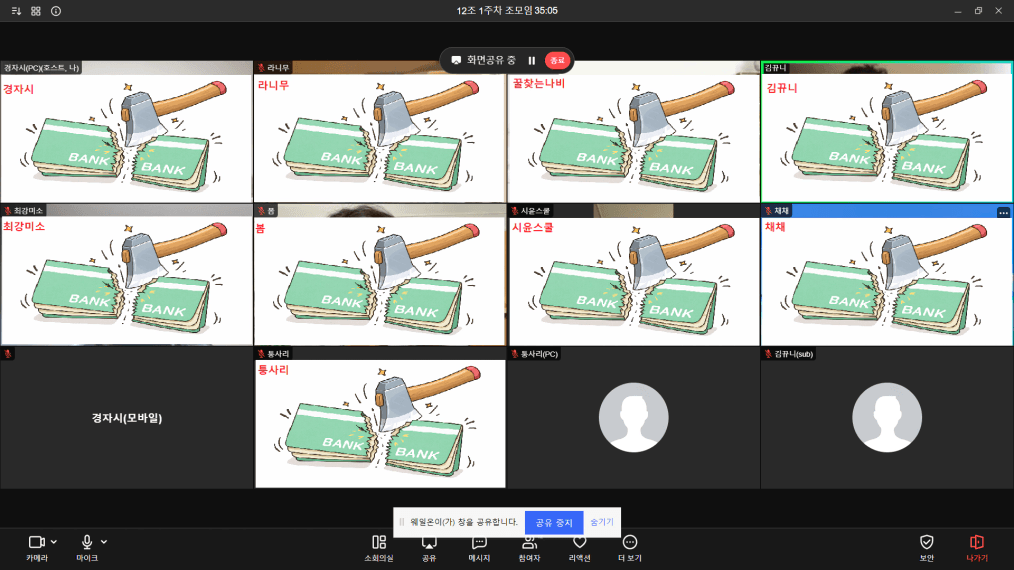Viewport: 1014px width, 570px height.
Task: Open meeting info icon in title bar
Action: click(x=56, y=11)
